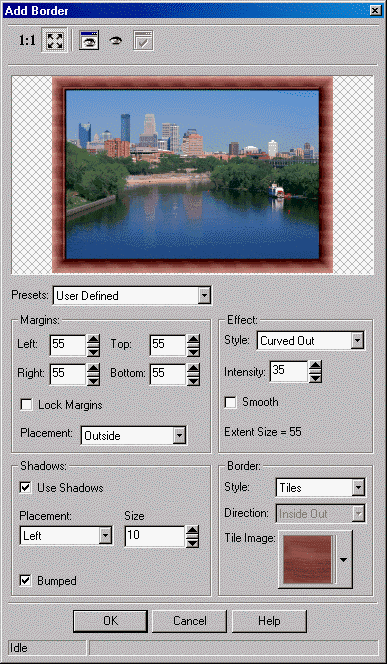
Task: Close the Add Border dialog
Action: pyautogui.click(x=375, y=11)
